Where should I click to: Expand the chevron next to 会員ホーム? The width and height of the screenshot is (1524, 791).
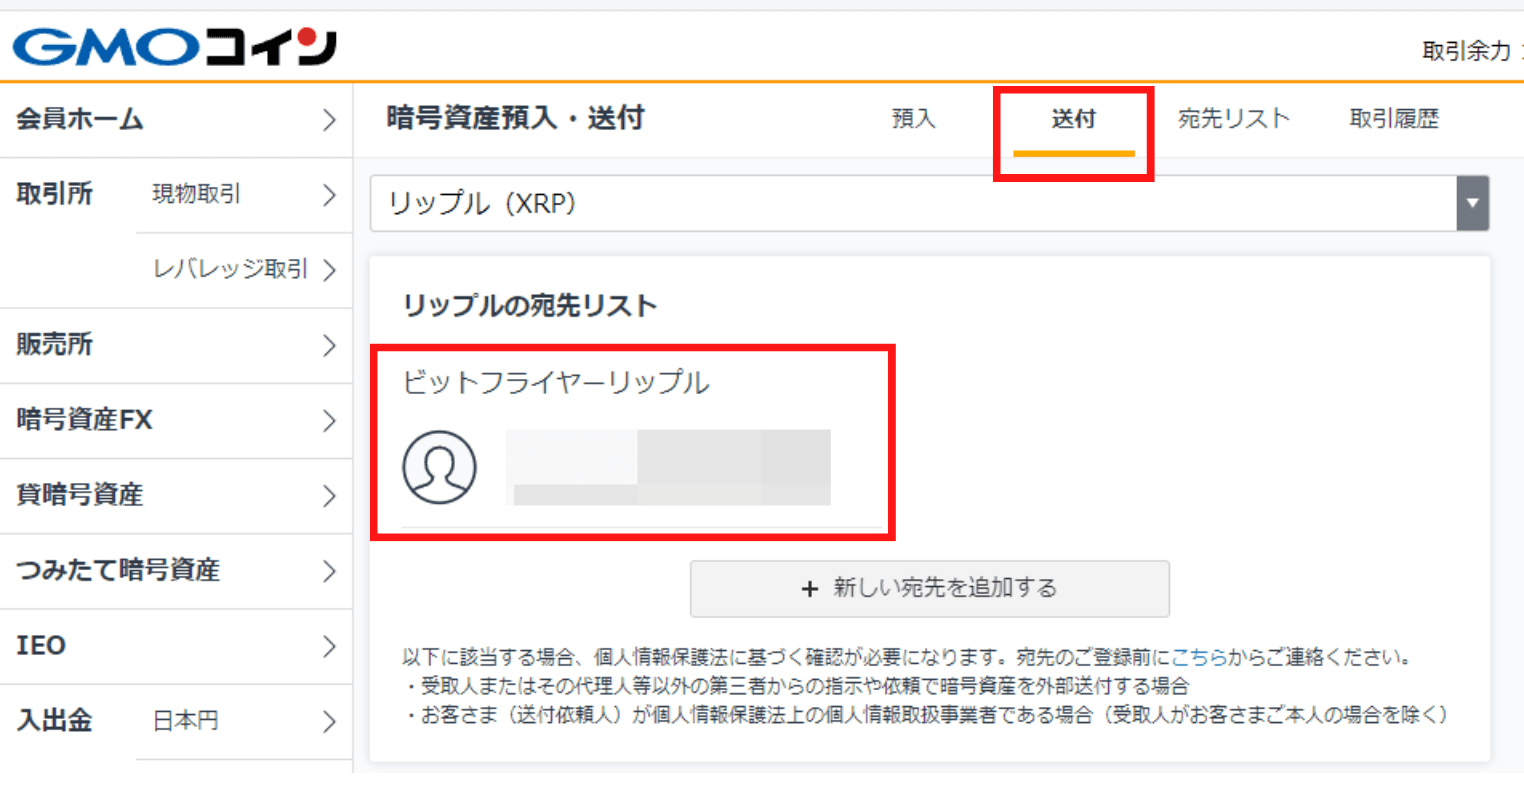tap(329, 120)
